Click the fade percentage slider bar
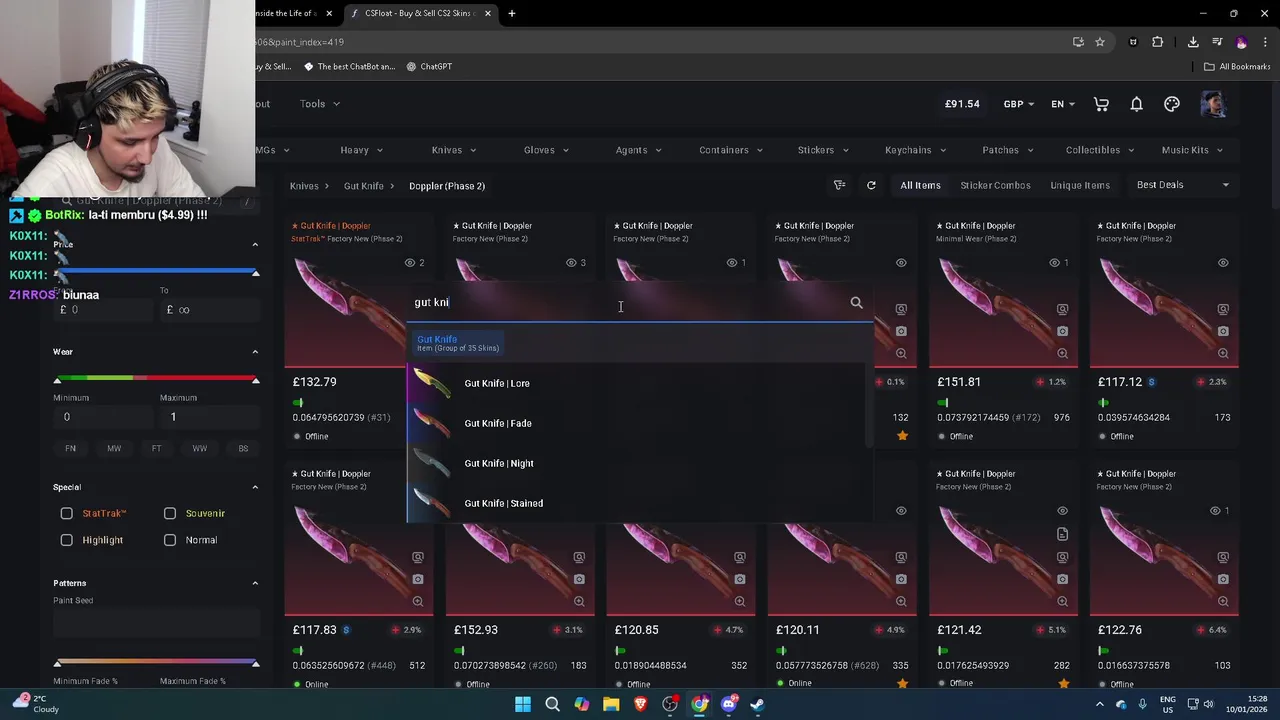Viewport: 1280px width, 720px height. (x=156, y=661)
